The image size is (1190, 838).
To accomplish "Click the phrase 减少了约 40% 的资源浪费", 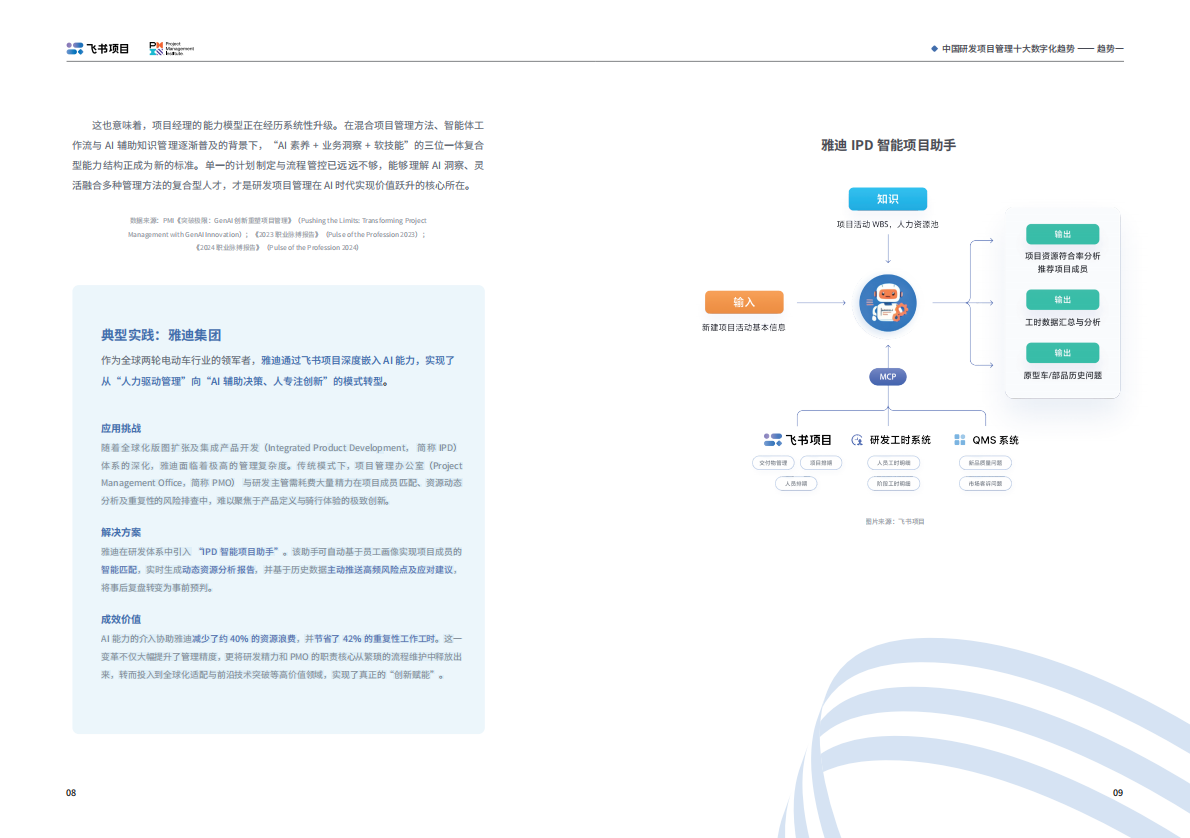I will (x=246, y=639).
